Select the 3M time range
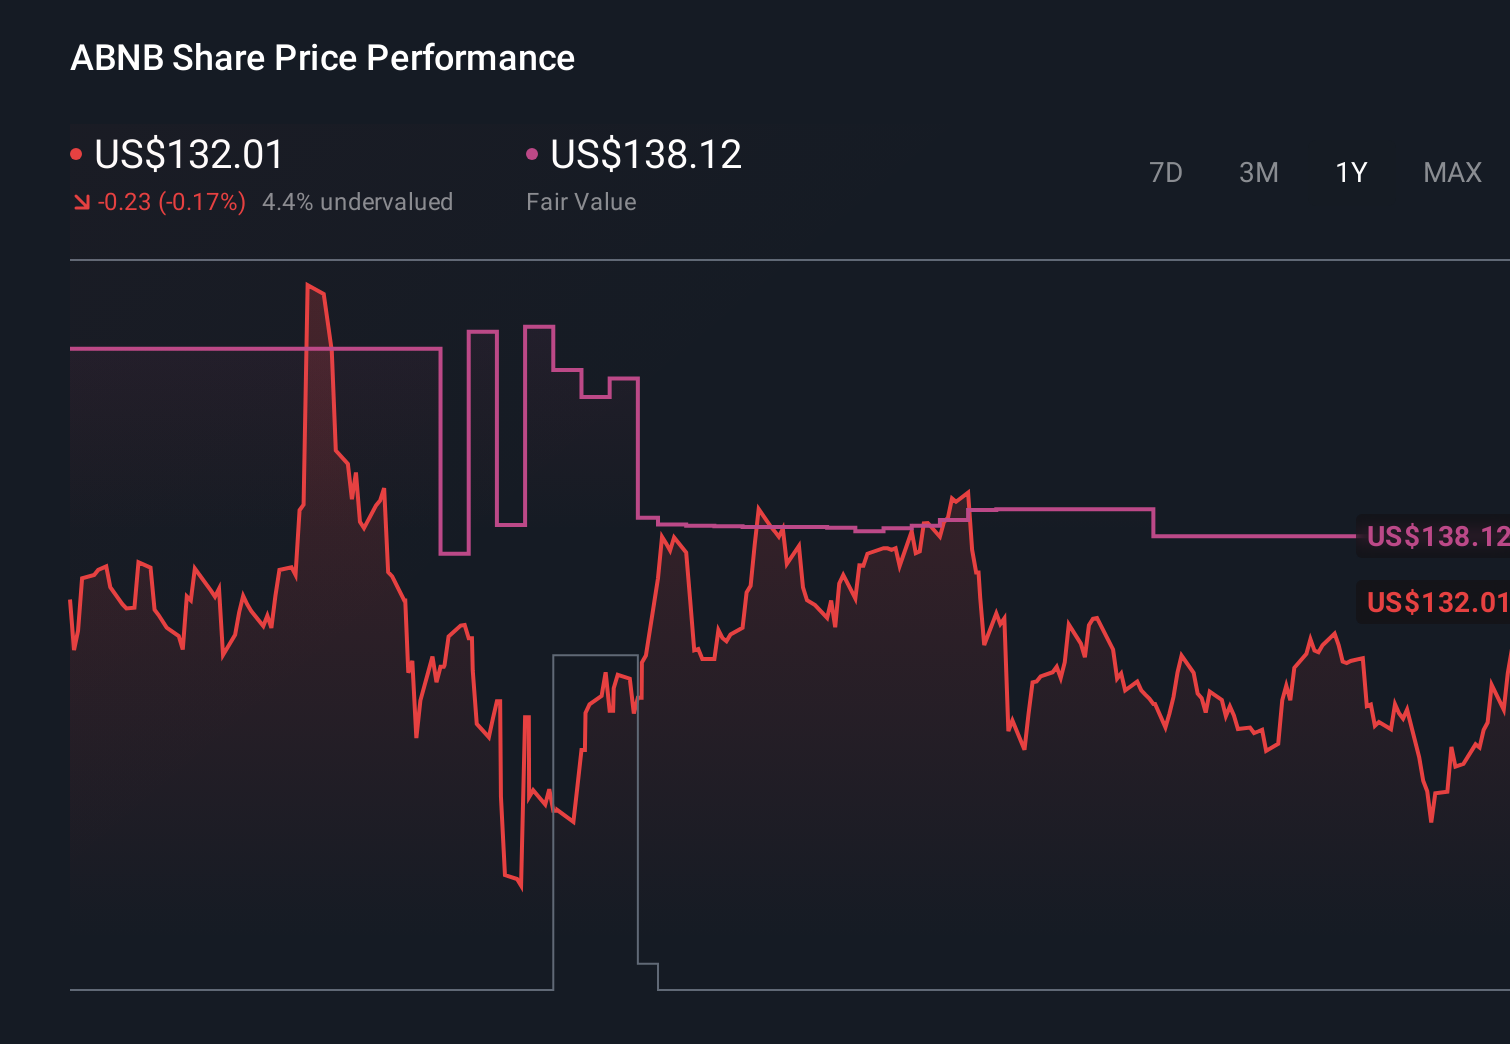Screen dimensions: 1510x1044 pyautogui.click(x=1258, y=173)
